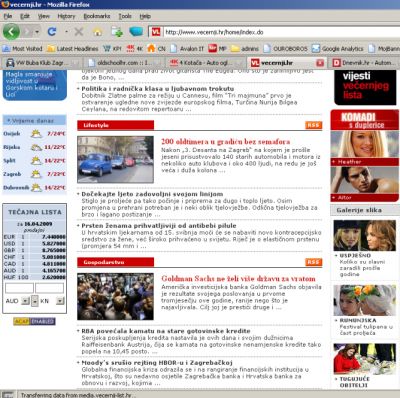This screenshot has width=400, height=398.
Task: Click the green Back navigation arrow
Action: point(11,32)
